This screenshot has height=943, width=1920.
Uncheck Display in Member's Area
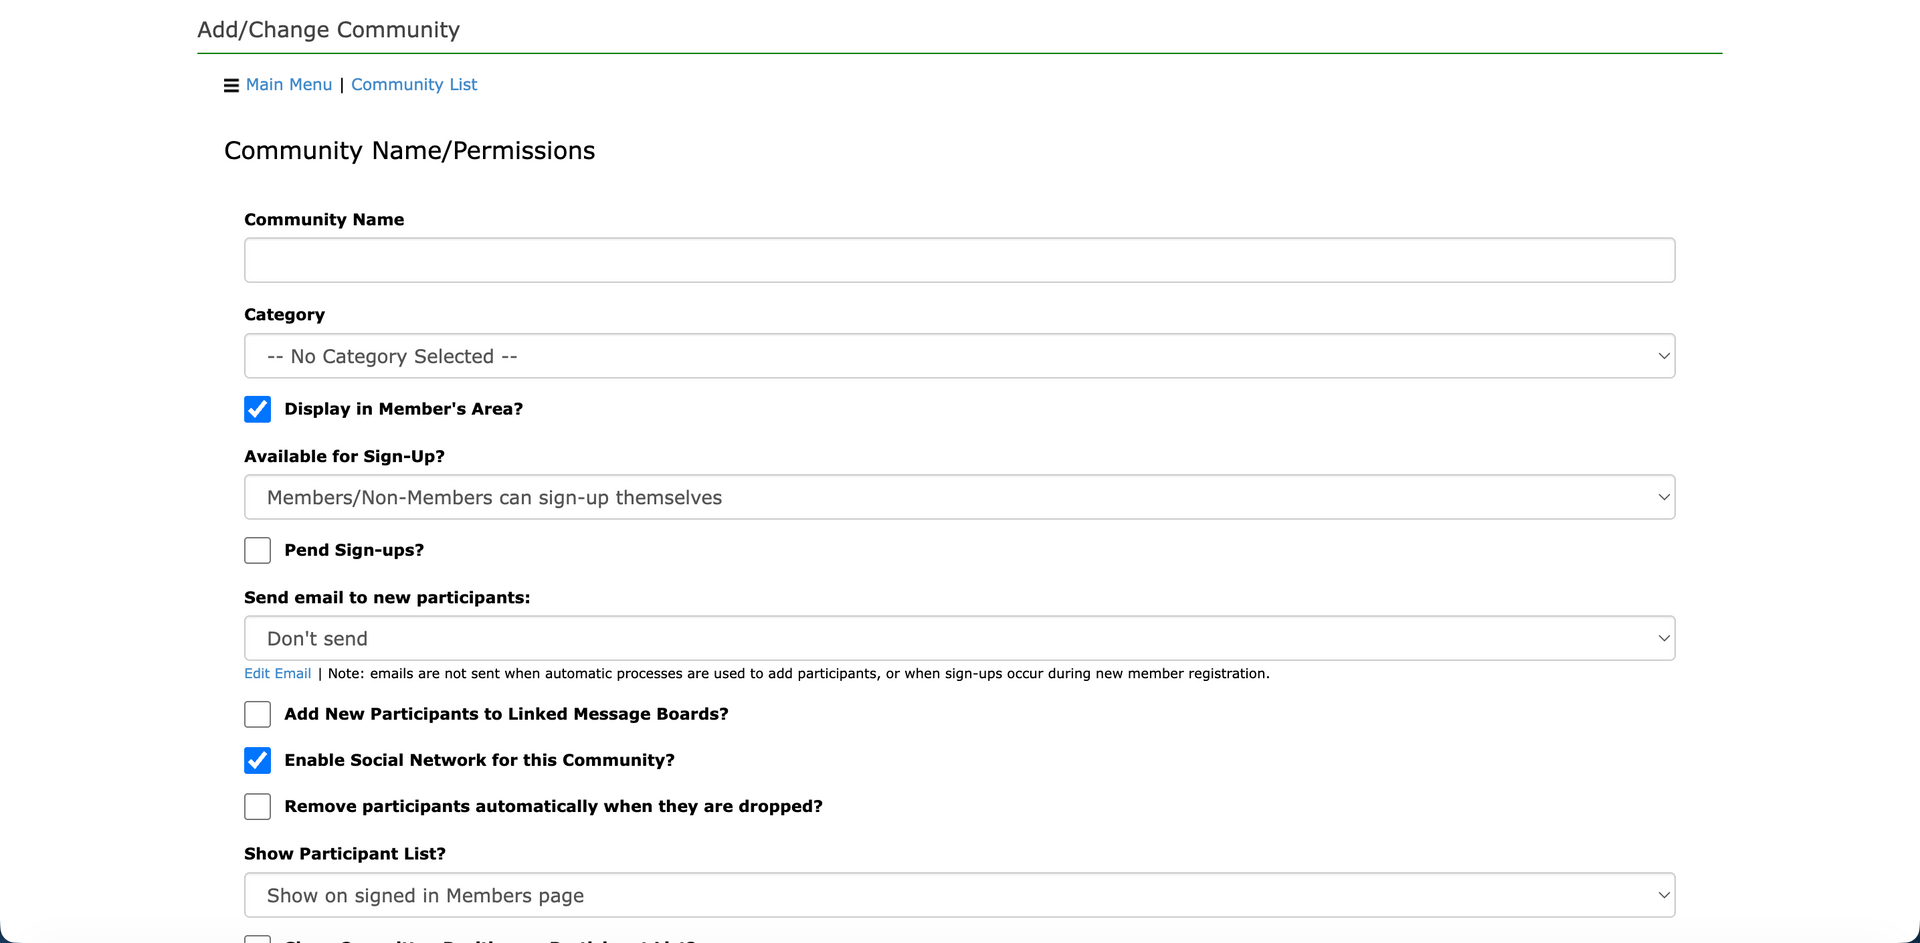257,409
